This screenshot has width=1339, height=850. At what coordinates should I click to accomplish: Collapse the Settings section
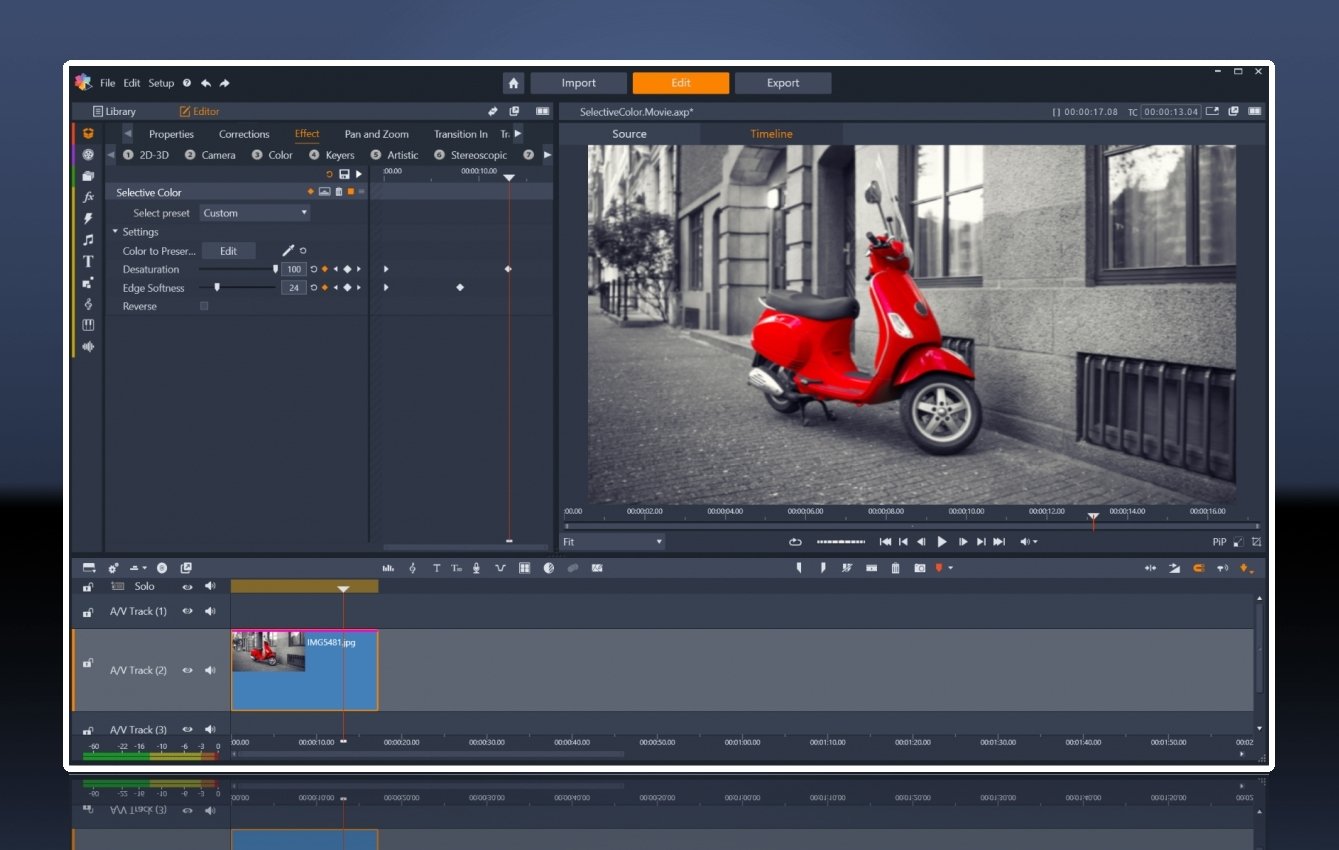pos(116,232)
